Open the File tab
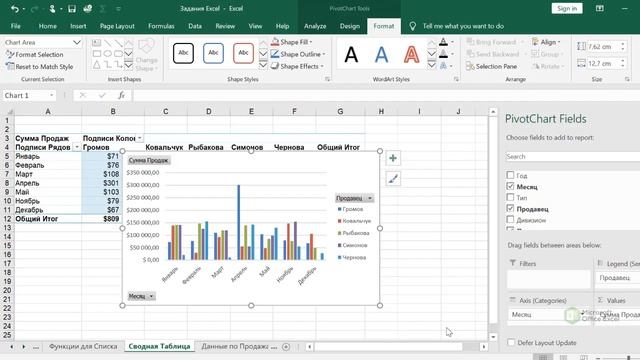The width and height of the screenshot is (640, 360). point(16,26)
